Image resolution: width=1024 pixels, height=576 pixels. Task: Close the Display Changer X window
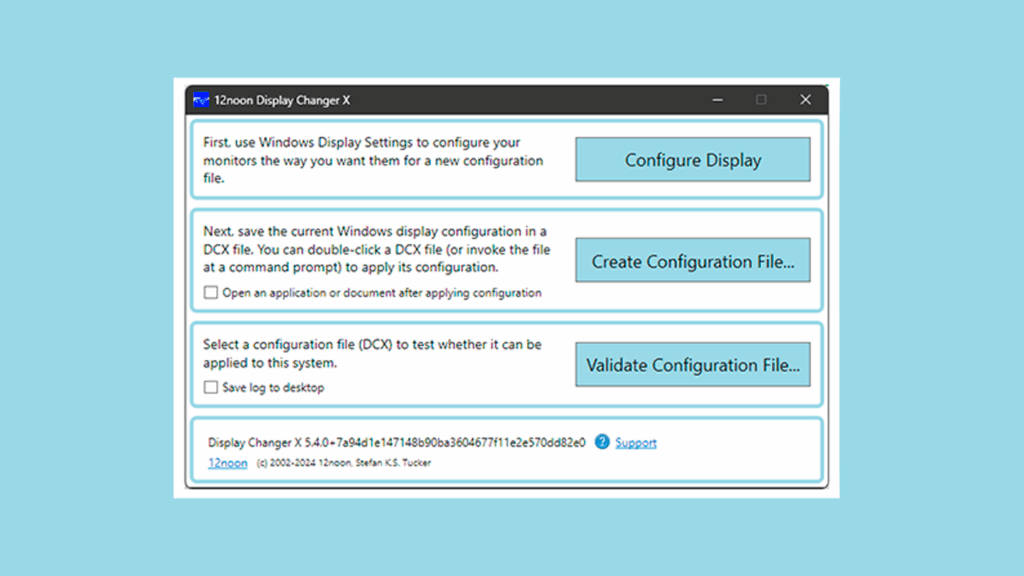click(805, 100)
